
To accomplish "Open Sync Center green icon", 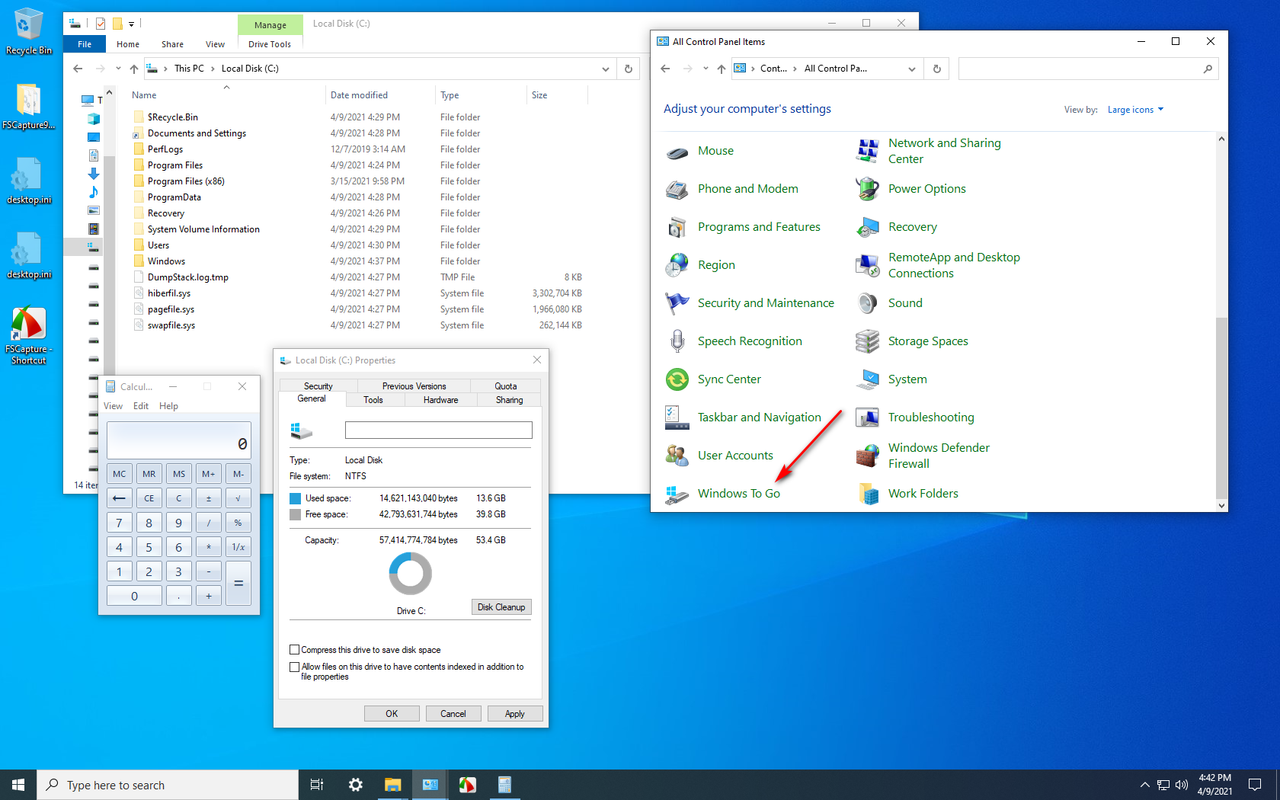I will pos(677,379).
